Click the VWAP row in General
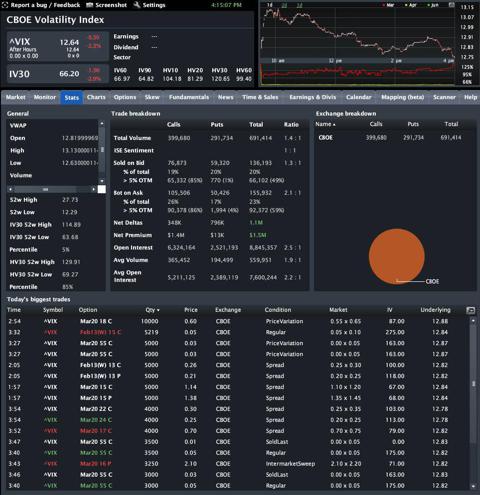The height and width of the screenshot is (495, 480). point(53,126)
